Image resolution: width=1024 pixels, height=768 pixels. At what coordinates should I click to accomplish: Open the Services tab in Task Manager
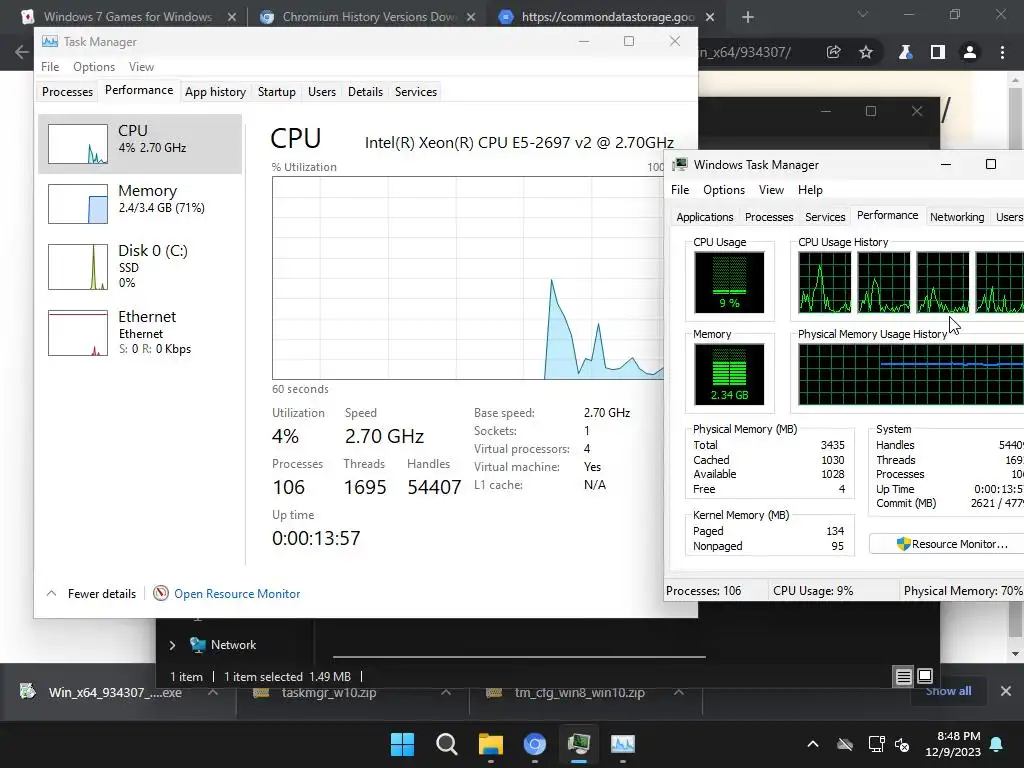coord(415,91)
